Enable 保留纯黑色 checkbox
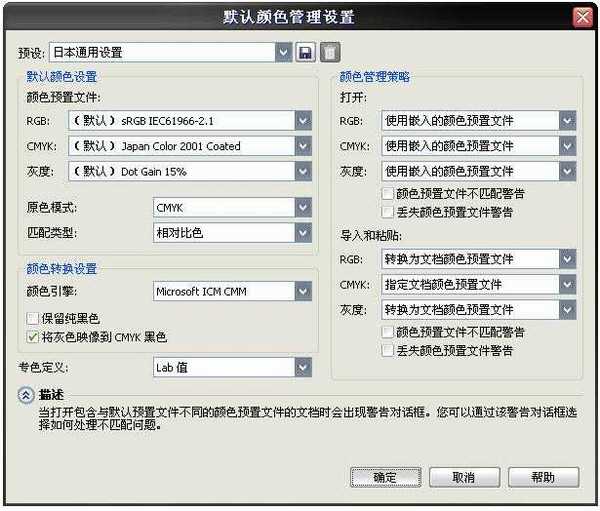600x511 pixels. [33, 318]
